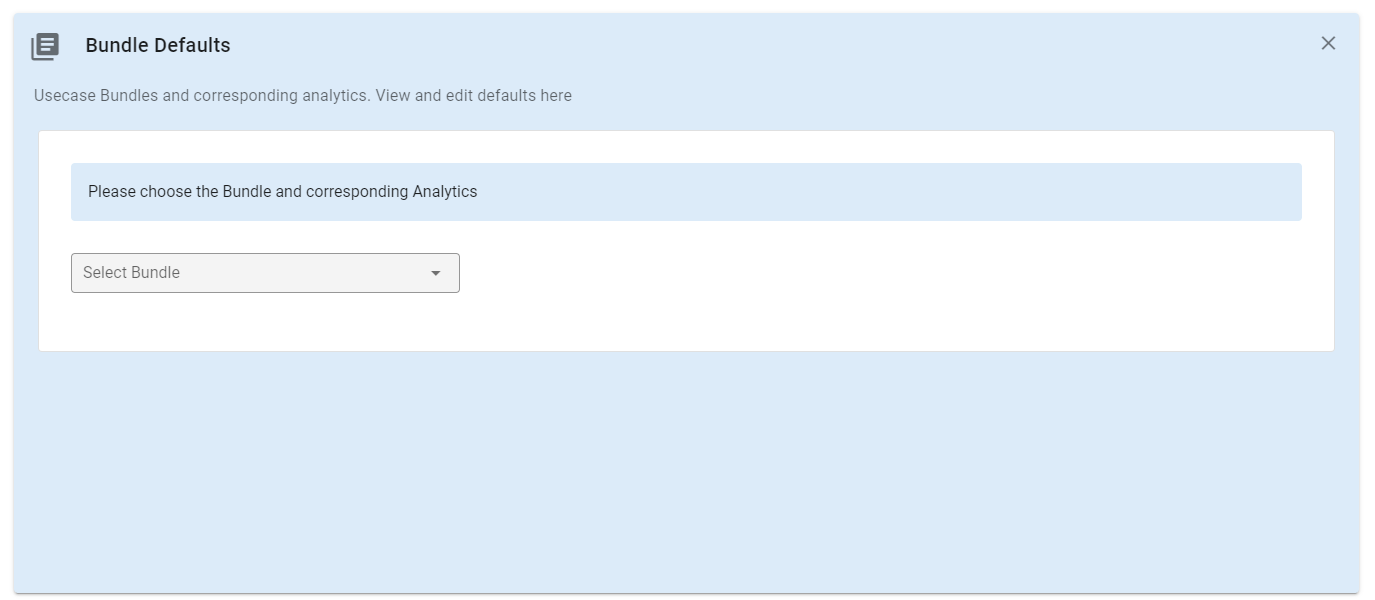Click the Bundle Defaults library icon
Viewport: 1375px width, 600px height.
coord(45,46)
